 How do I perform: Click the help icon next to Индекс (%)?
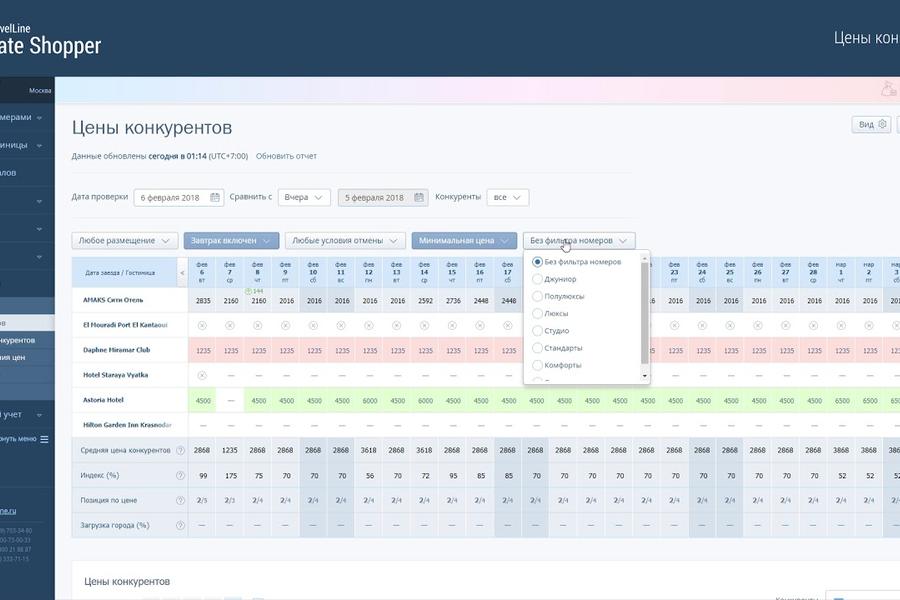179,475
